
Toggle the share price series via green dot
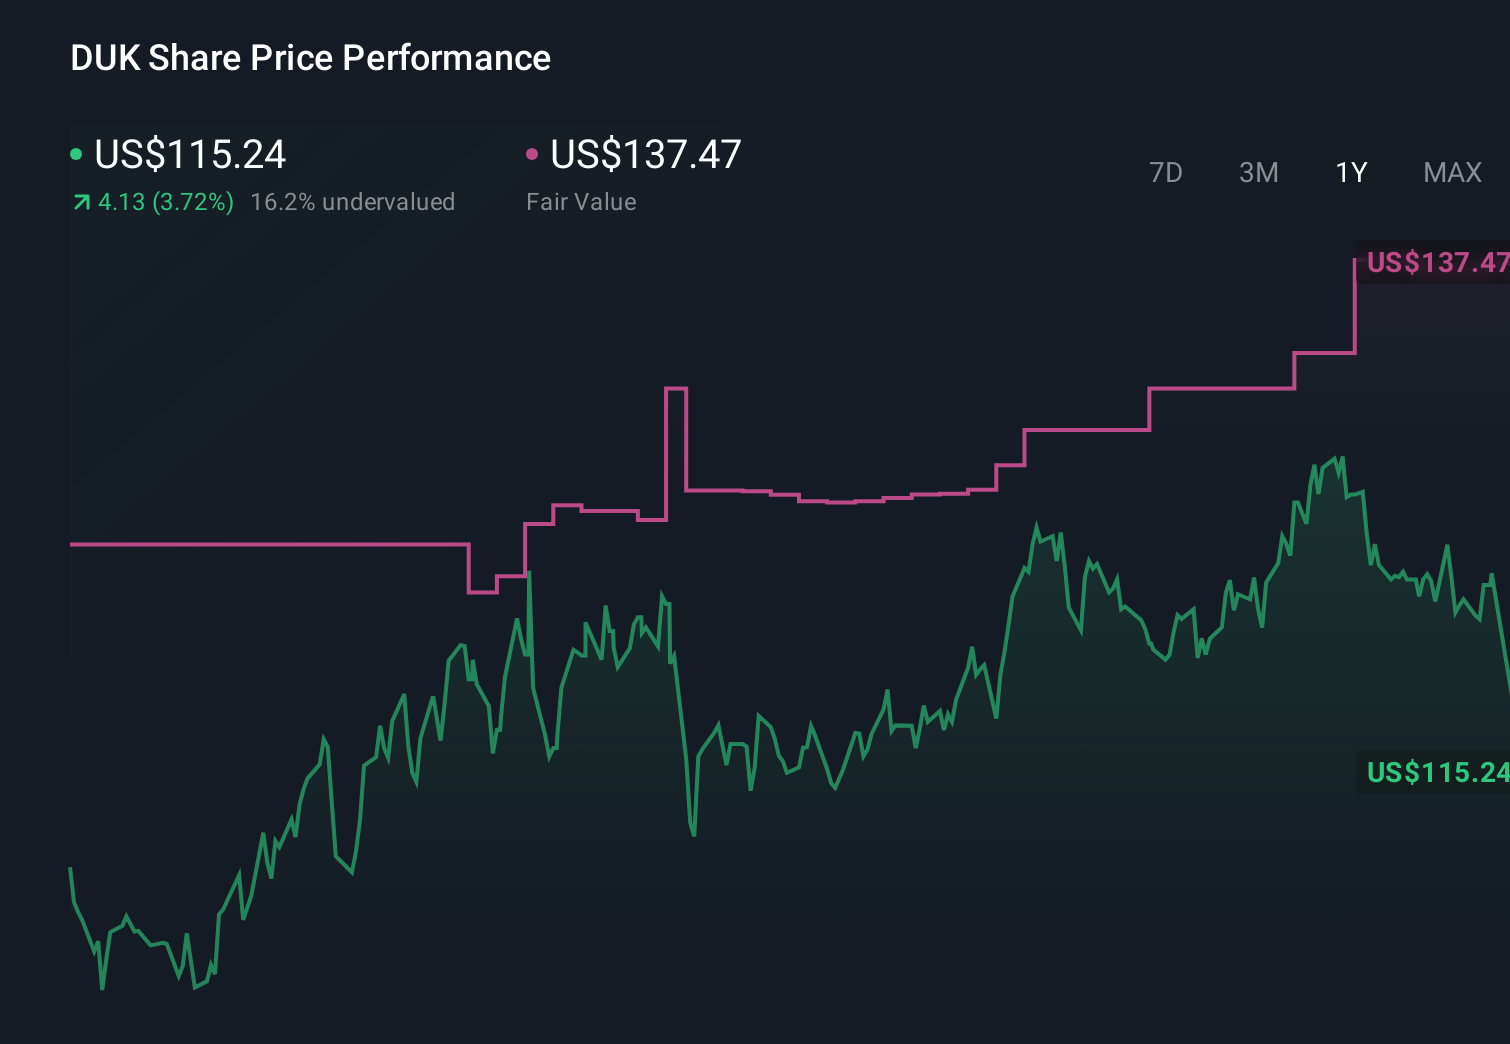pos(78,155)
